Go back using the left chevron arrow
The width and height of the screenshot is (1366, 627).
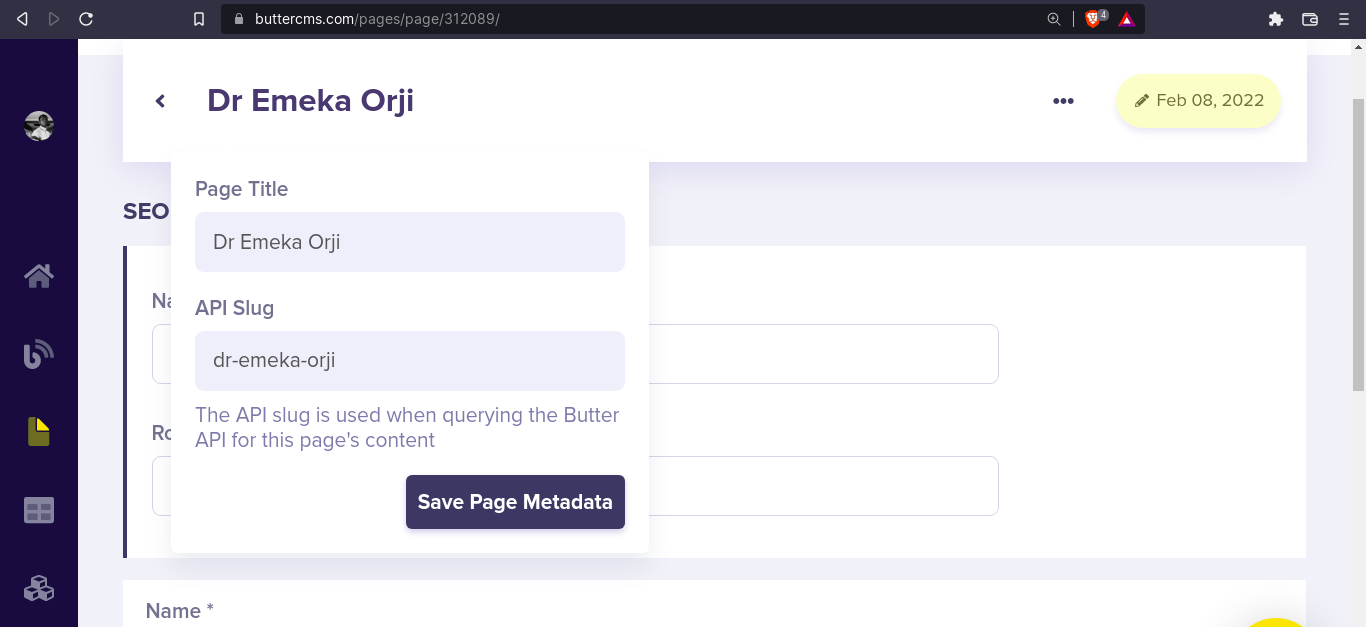(x=160, y=101)
